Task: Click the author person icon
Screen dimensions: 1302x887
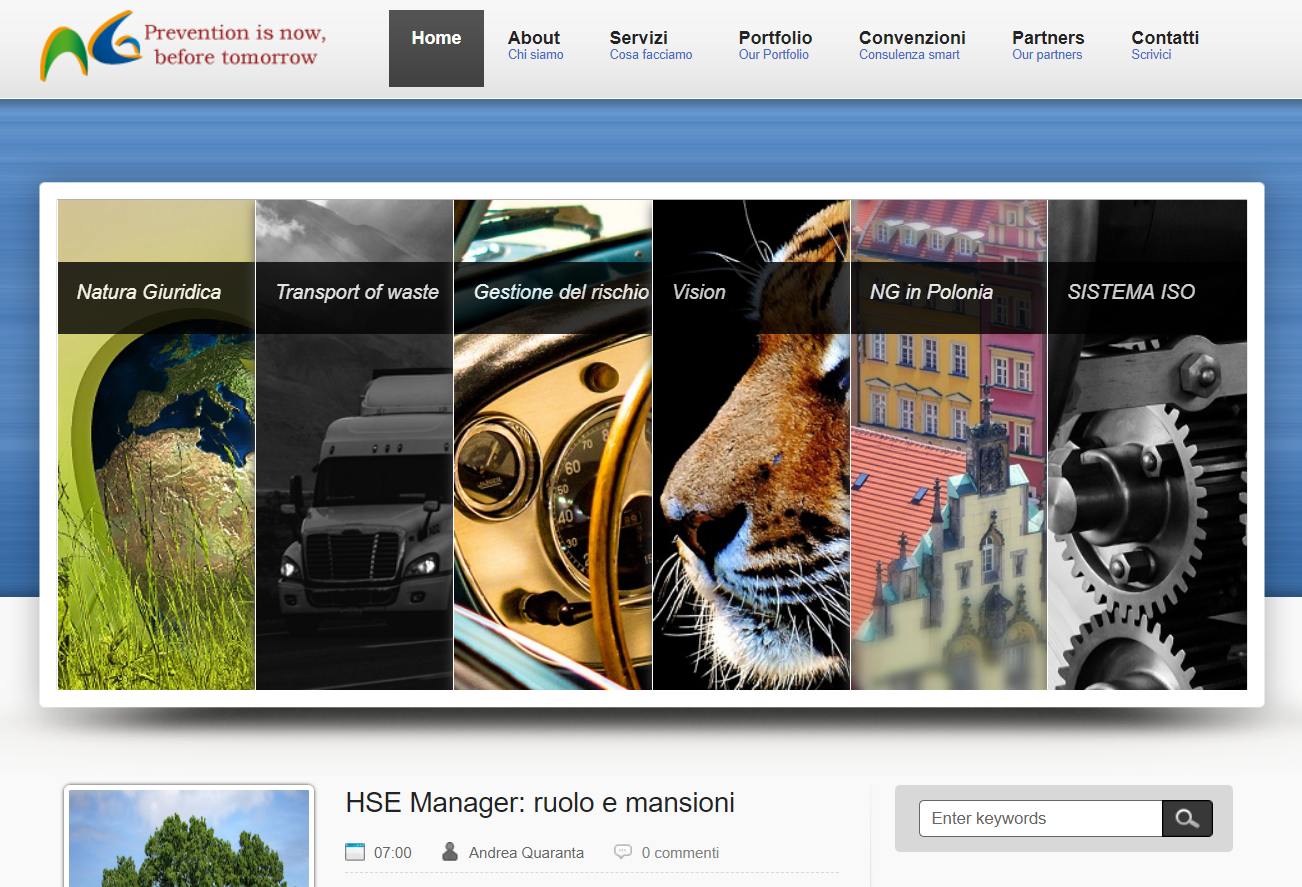Action: pyautogui.click(x=450, y=852)
